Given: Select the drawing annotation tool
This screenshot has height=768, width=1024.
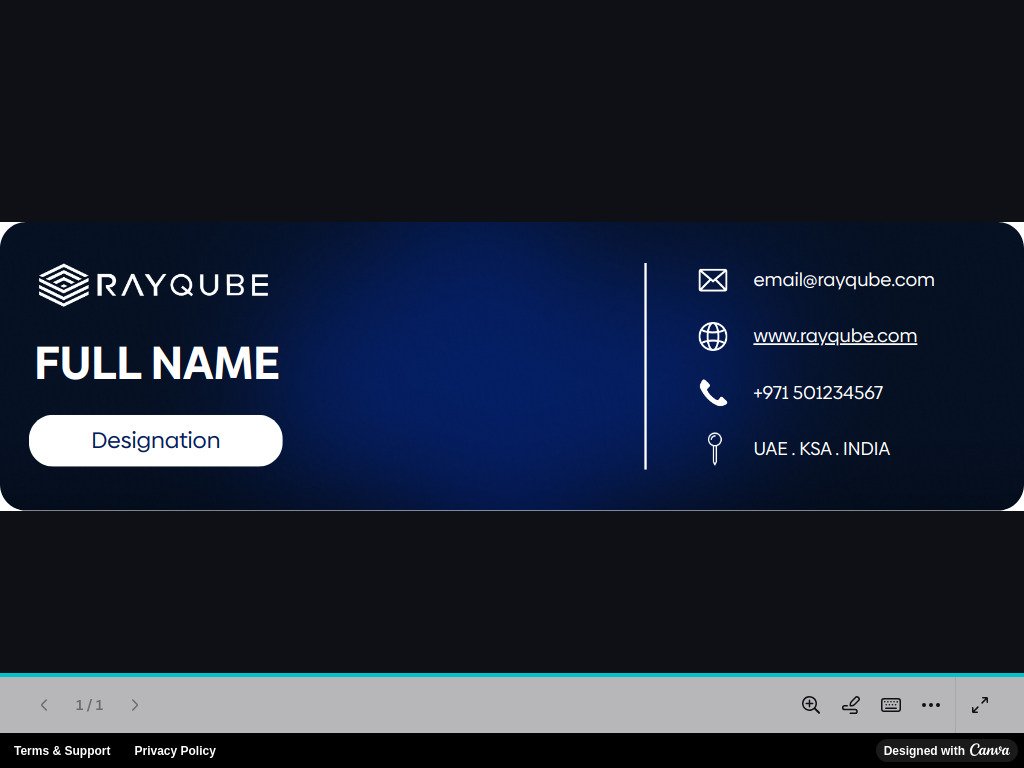Looking at the screenshot, I should click(850, 705).
